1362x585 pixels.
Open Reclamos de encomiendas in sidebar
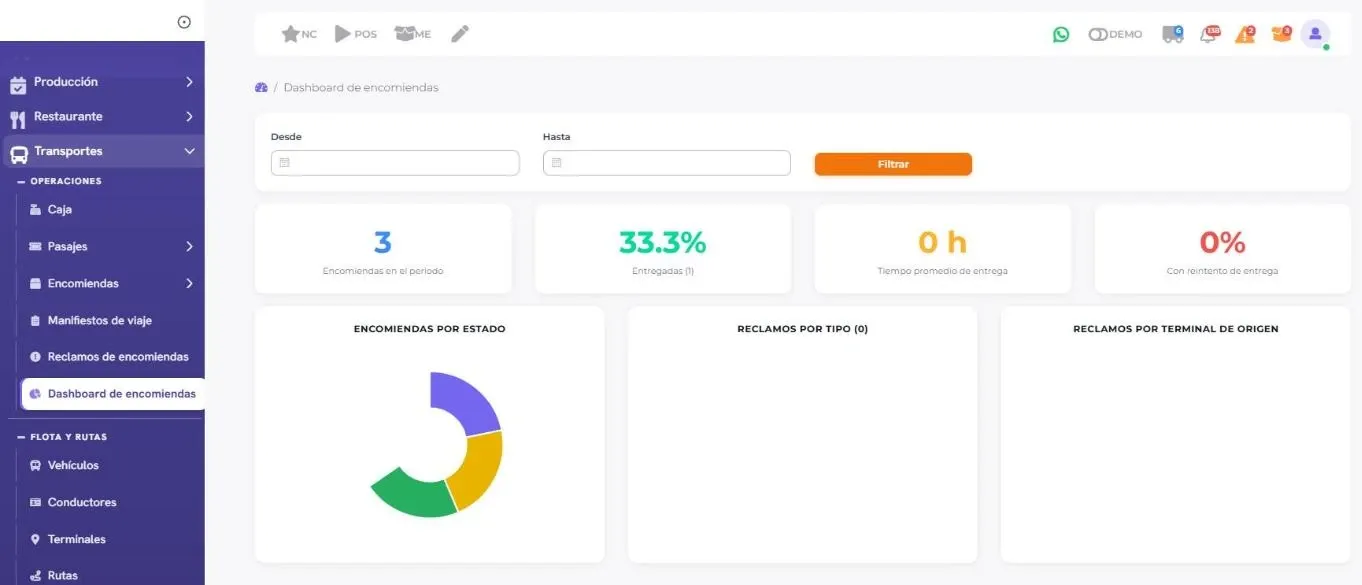coord(110,357)
